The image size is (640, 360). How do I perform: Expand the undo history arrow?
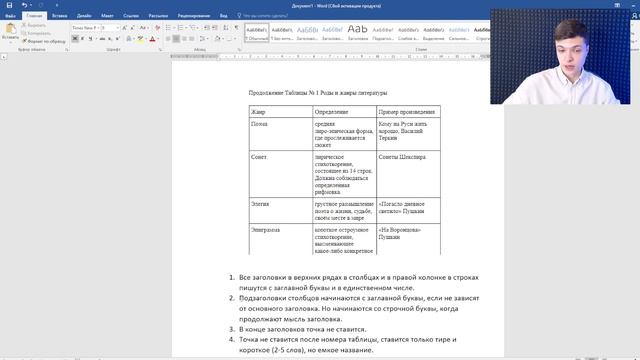(31, 5)
